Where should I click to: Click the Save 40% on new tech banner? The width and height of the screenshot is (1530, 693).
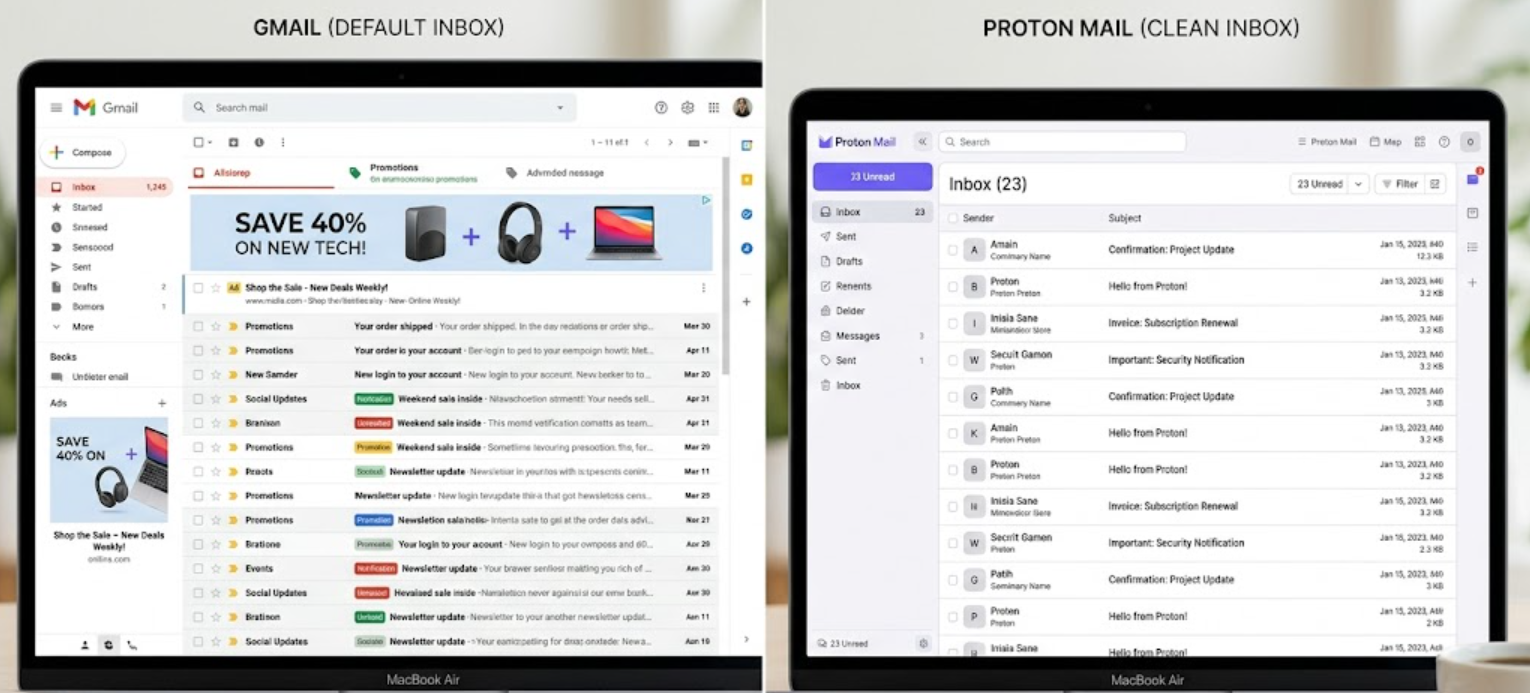pos(451,233)
